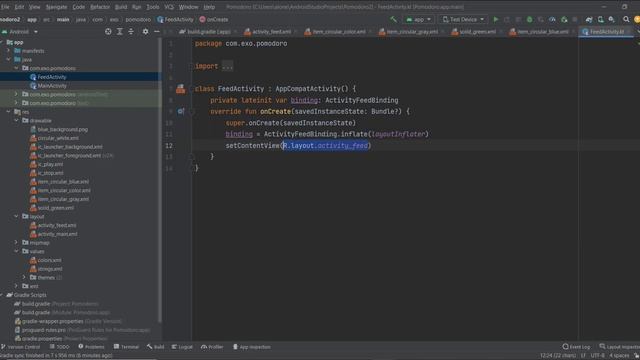Open project panel gear options
The height and width of the screenshot is (360, 640).
[145, 31]
